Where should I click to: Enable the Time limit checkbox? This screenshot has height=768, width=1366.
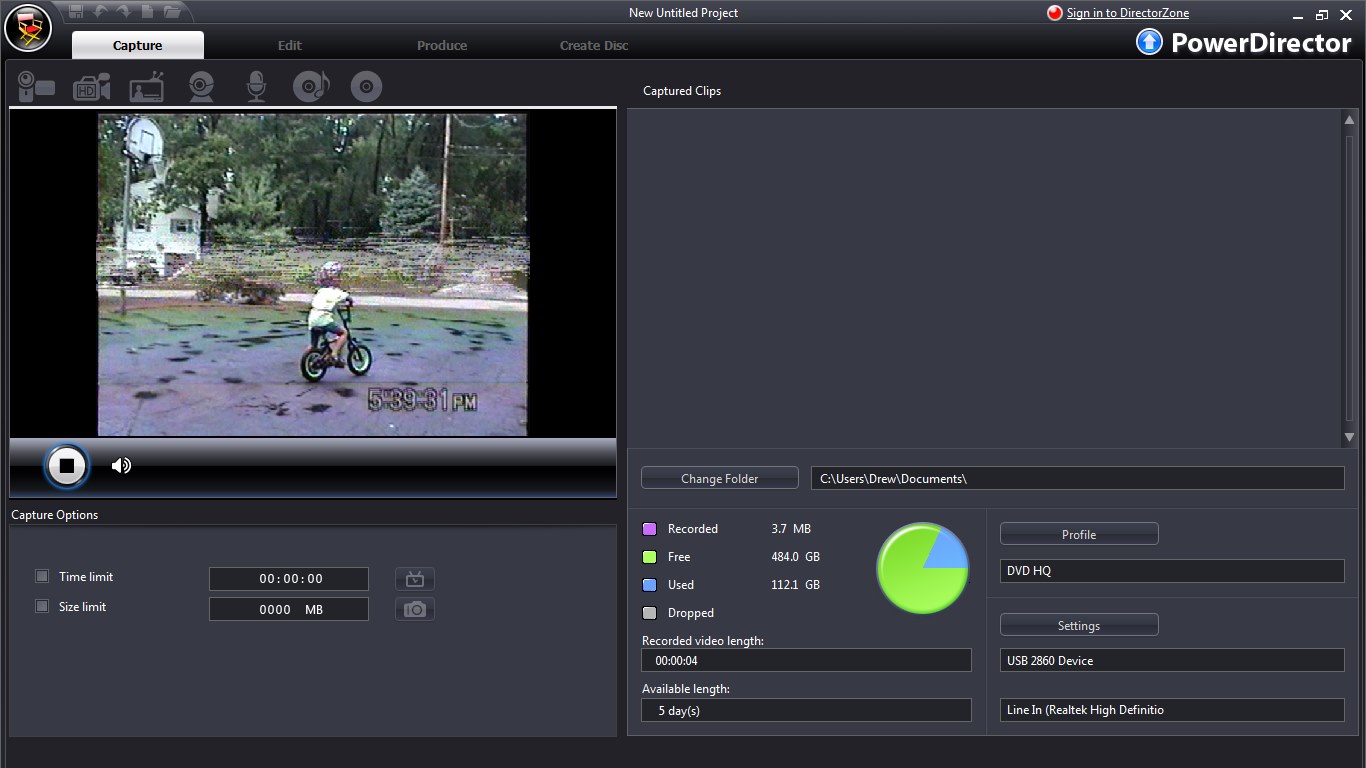(x=42, y=576)
